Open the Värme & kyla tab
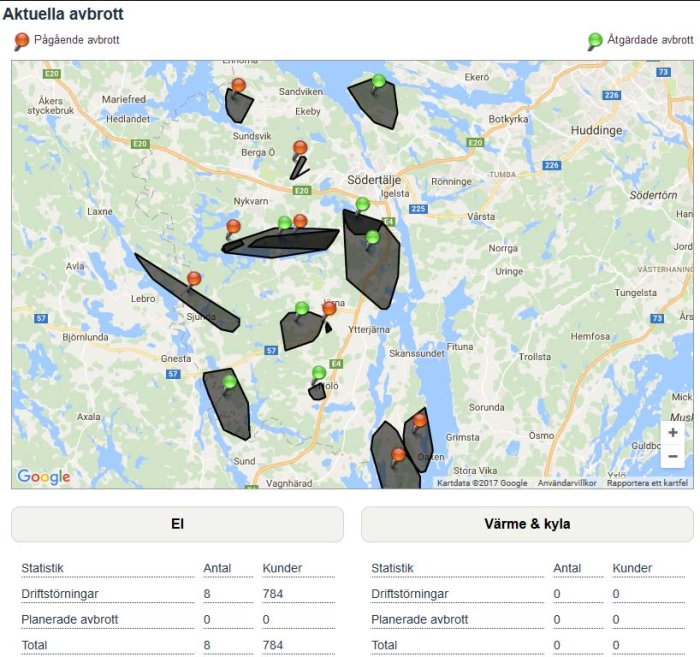This screenshot has width=700, height=657. tap(527, 524)
